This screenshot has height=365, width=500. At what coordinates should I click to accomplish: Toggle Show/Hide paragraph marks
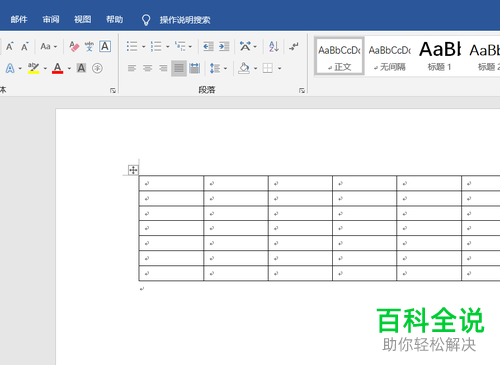(294, 46)
